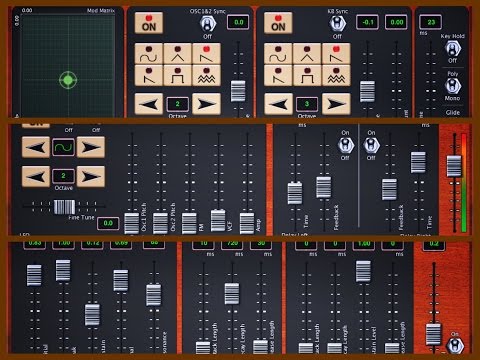This screenshot has height=360, width=480.
Task: Click the LFO Osc2 Pitch slider handle
Action: (160, 223)
